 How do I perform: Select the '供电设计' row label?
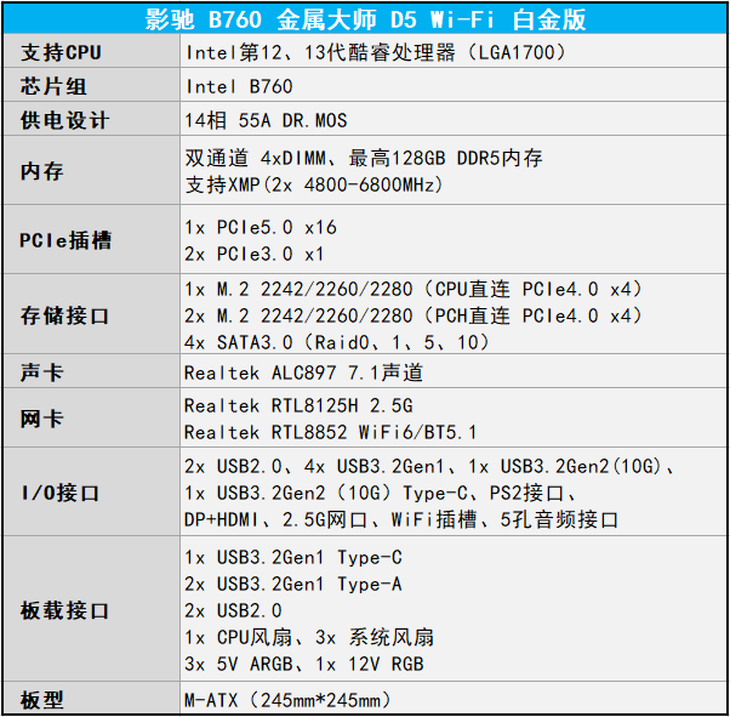pos(65,121)
